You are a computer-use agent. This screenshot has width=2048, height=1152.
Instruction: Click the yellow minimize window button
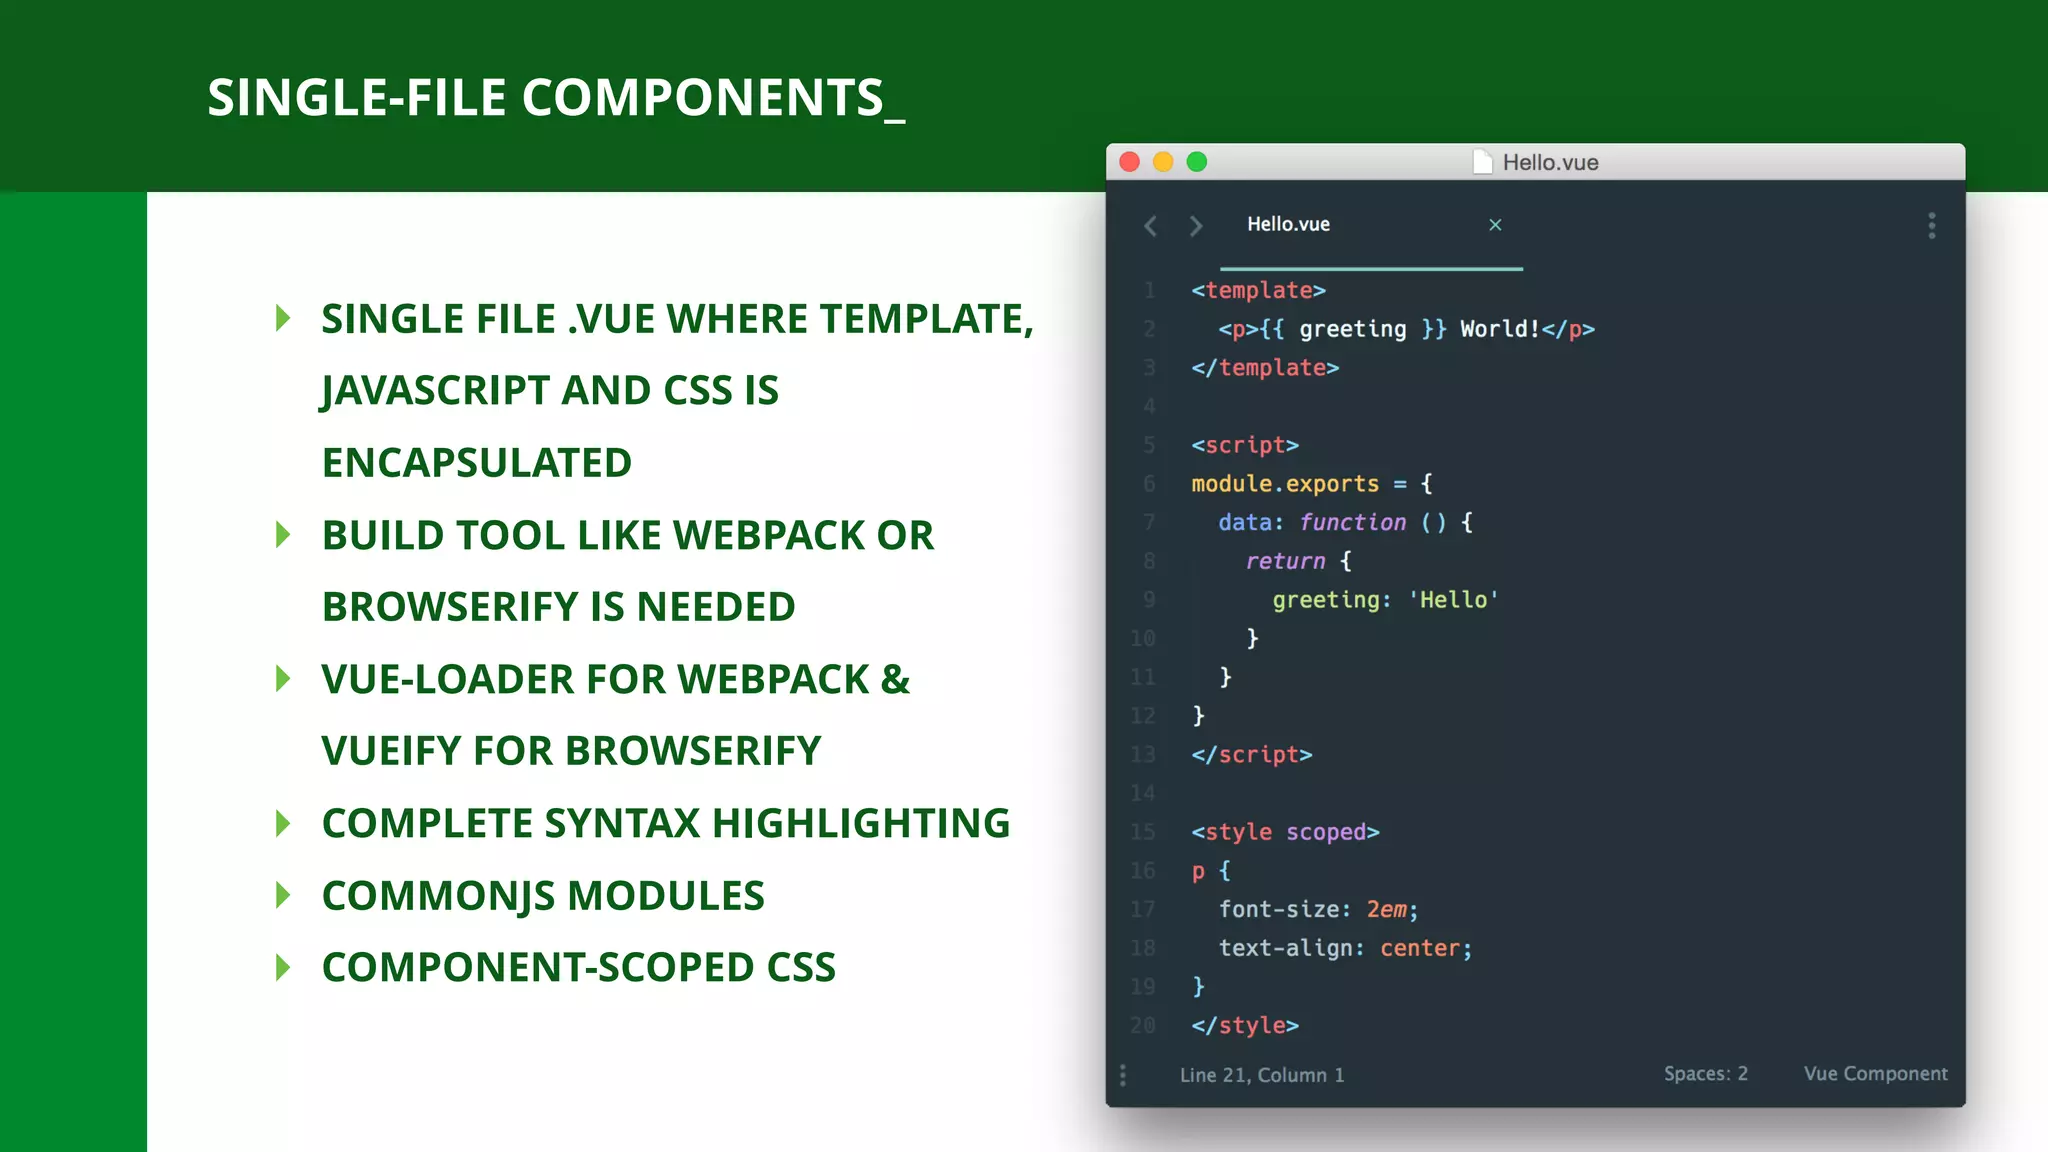point(1163,162)
